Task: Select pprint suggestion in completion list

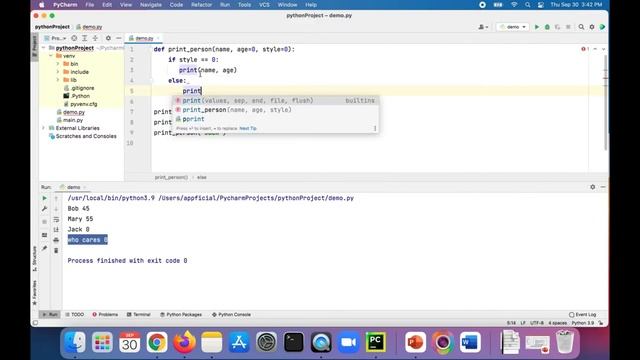Action: pyautogui.click(x=275, y=119)
